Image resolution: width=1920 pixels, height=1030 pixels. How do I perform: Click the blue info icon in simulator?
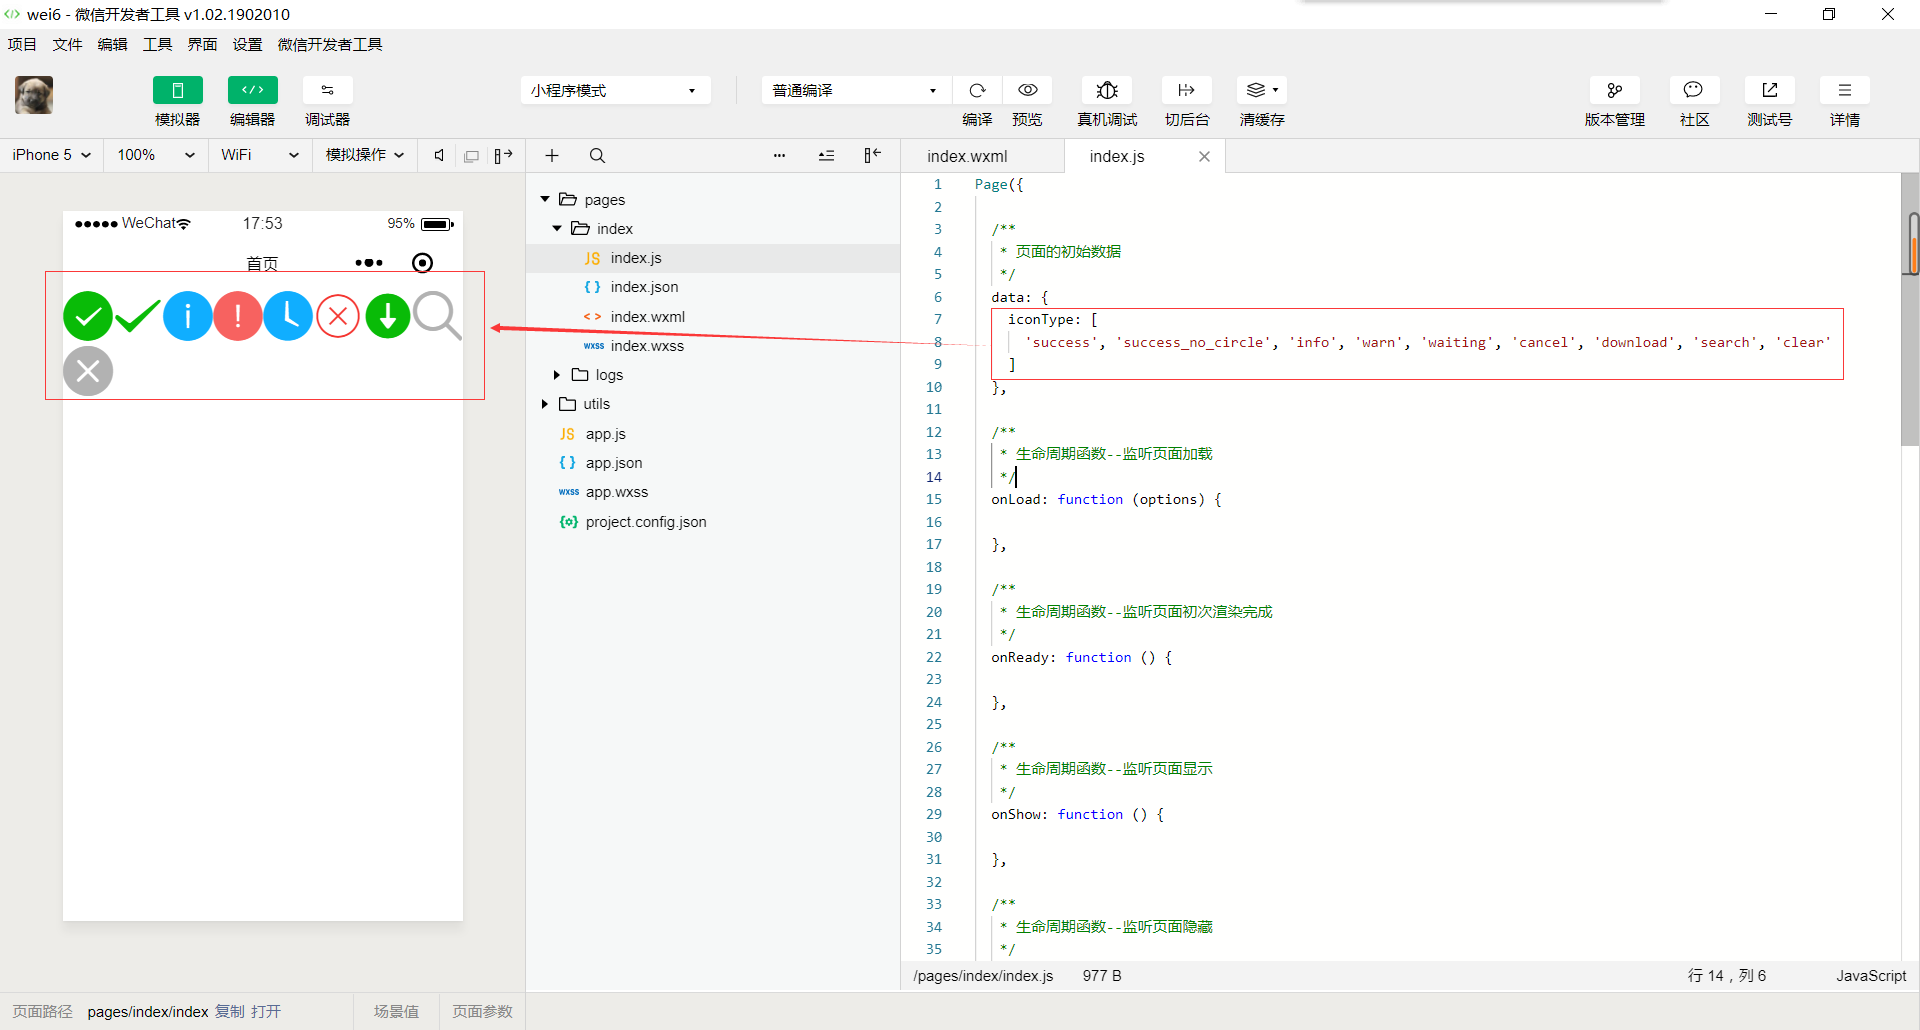coord(188,316)
